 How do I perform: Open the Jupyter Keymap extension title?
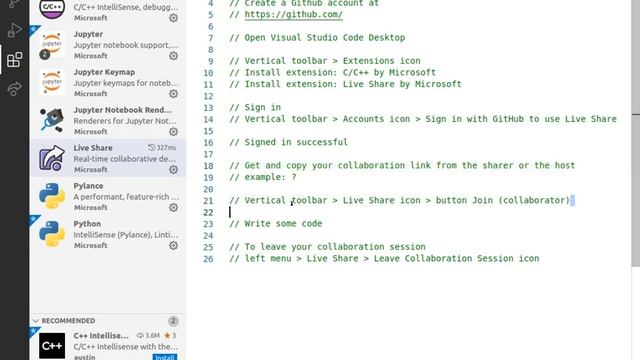(x=104, y=72)
